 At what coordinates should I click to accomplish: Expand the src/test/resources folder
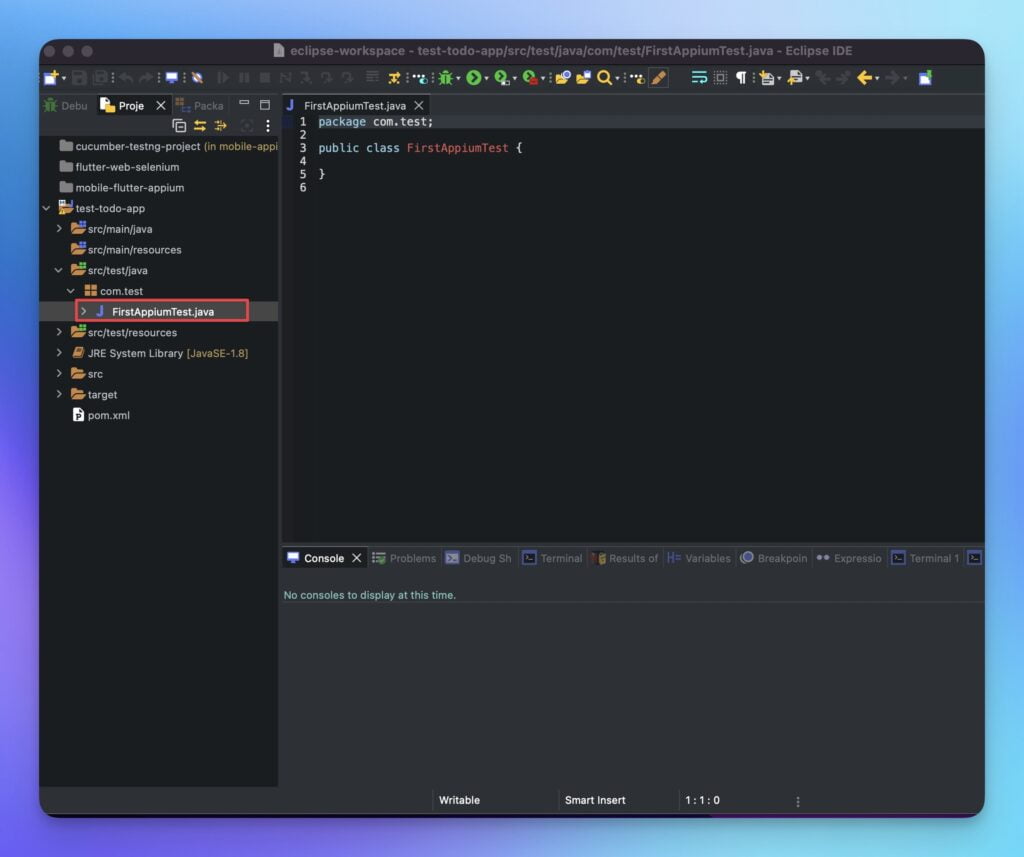[x=59, y=332]
